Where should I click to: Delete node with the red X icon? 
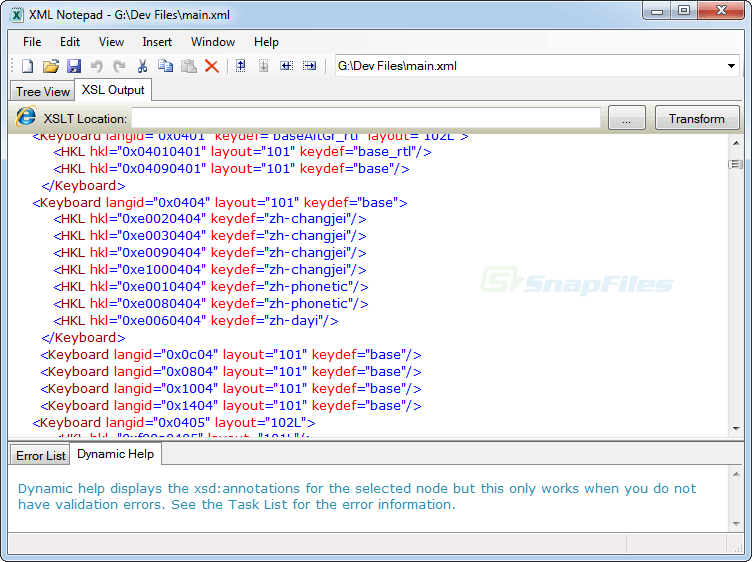click(x=212, y=66)
